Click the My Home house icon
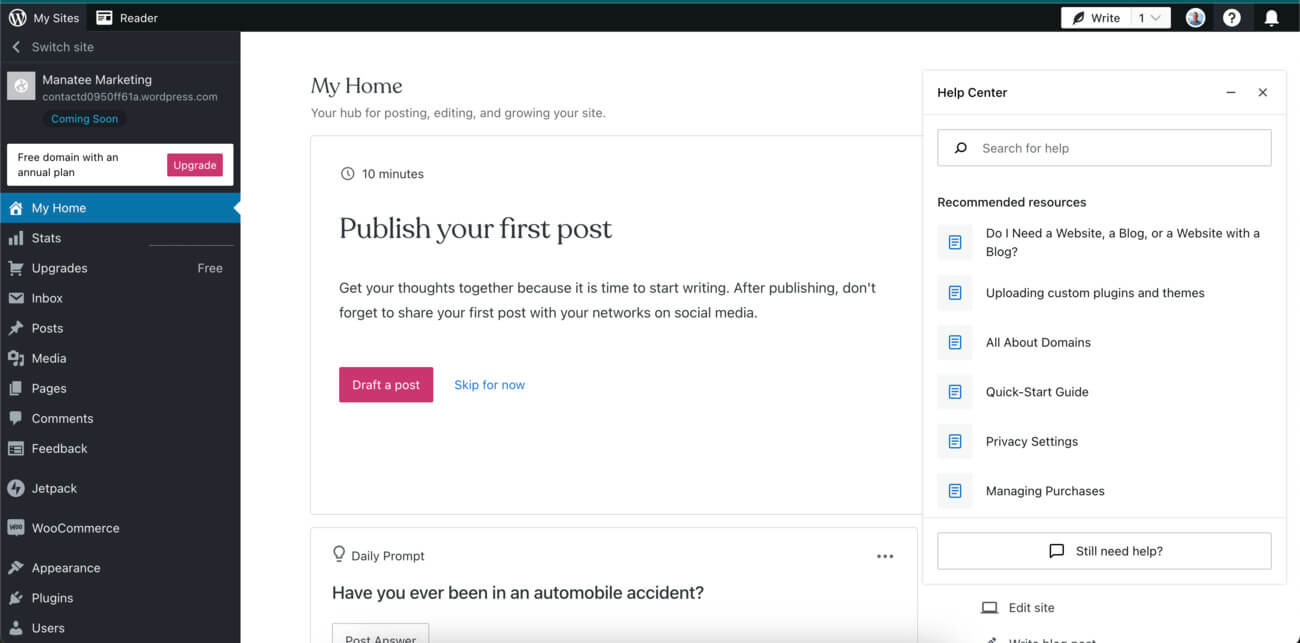The height and width of the screenshot is (643, 1300). click(x=16, y=208)
